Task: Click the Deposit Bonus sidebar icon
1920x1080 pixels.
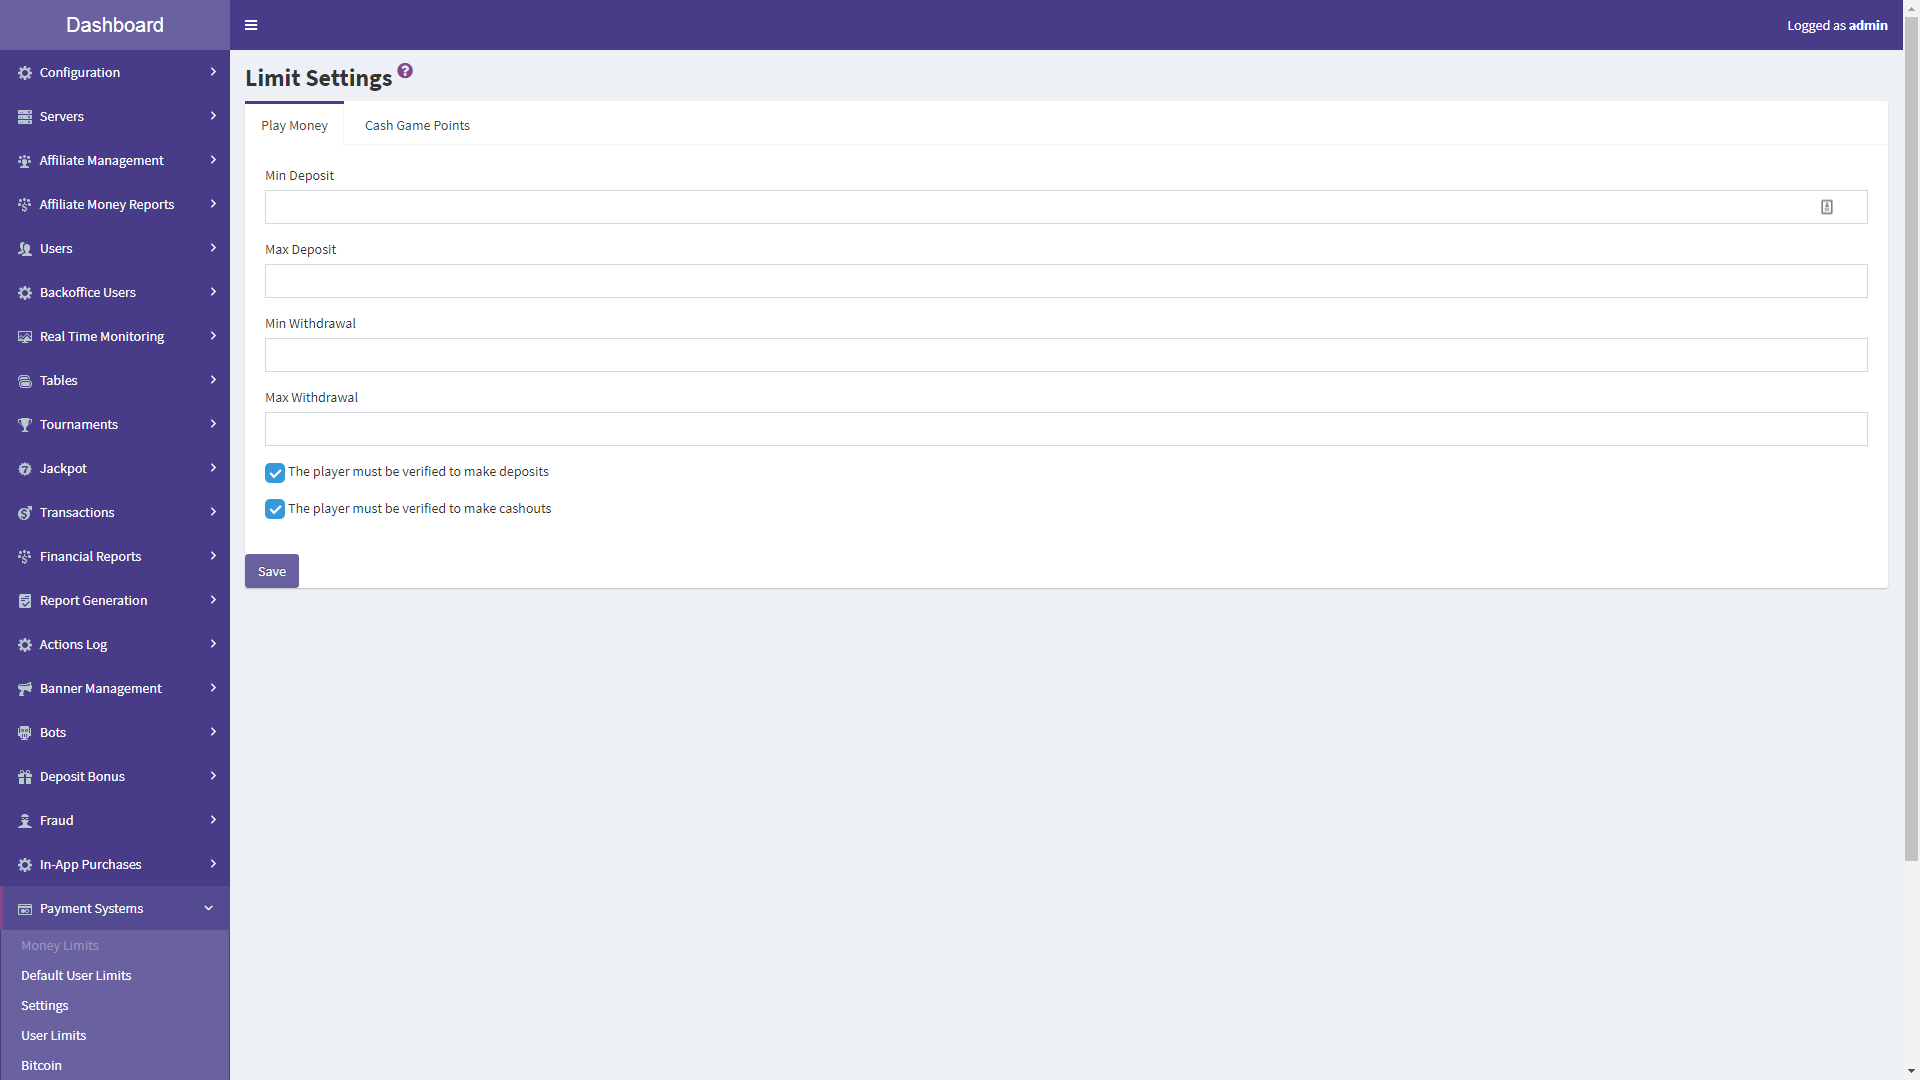Action: [24, 775]
